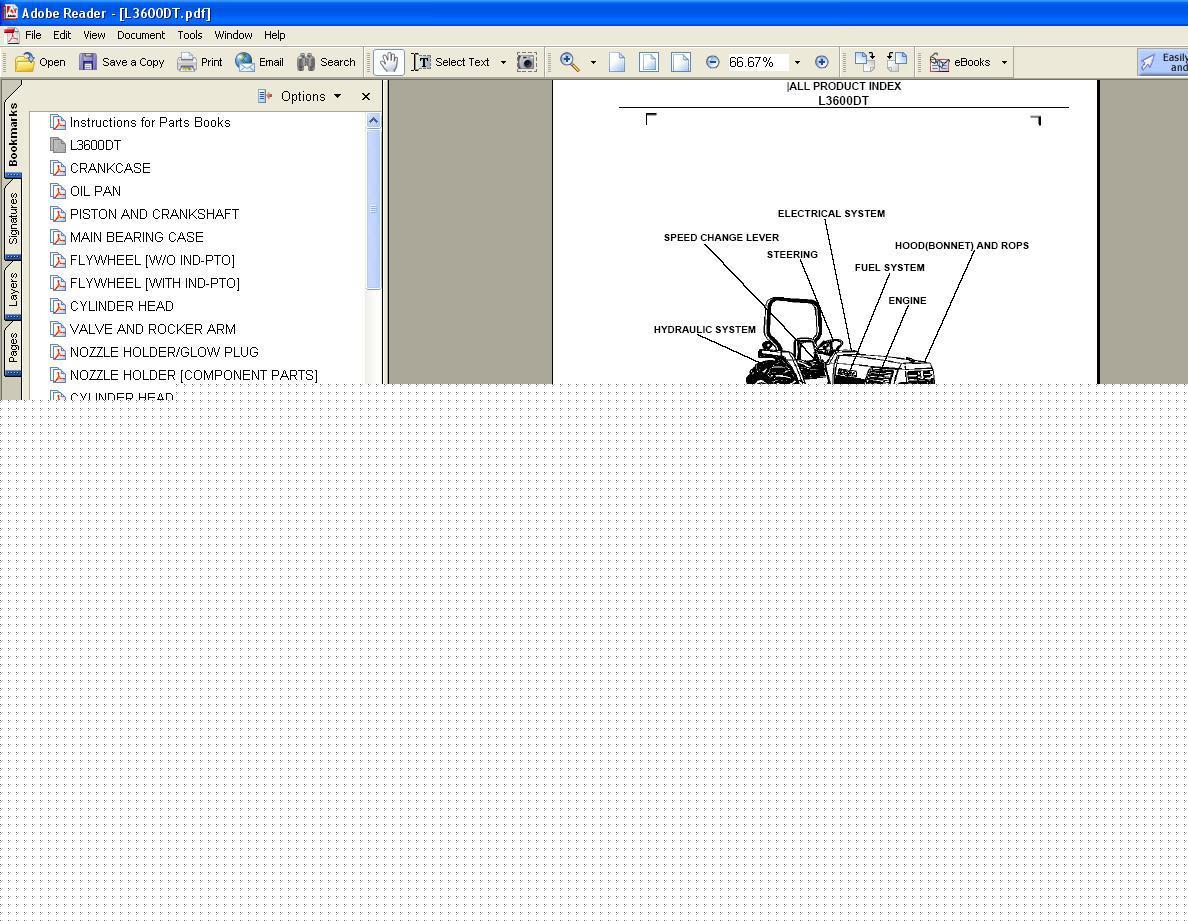
Task: Click the bookmarks panel scrollbar thumb
Action: point(373,209)
